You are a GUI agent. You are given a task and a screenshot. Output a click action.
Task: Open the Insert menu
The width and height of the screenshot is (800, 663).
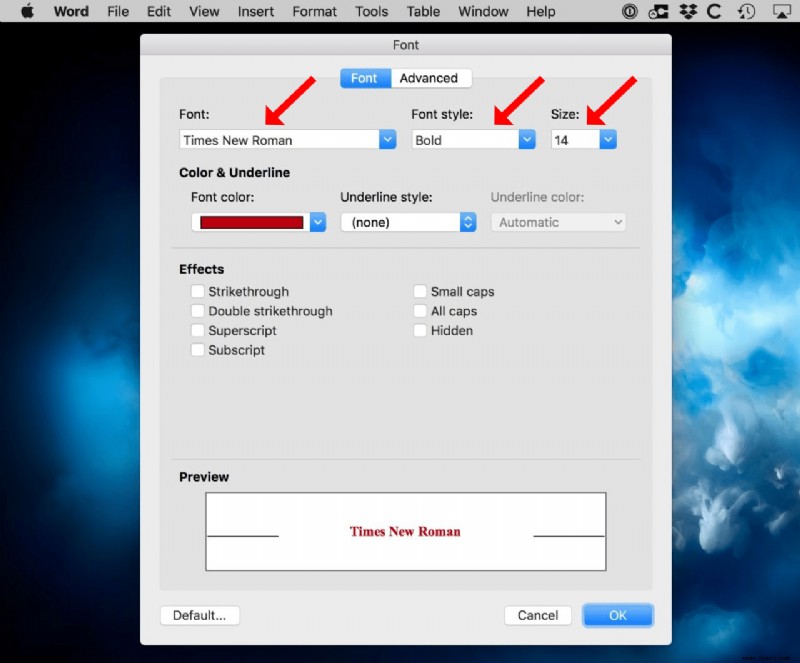[x=256, y=11]
